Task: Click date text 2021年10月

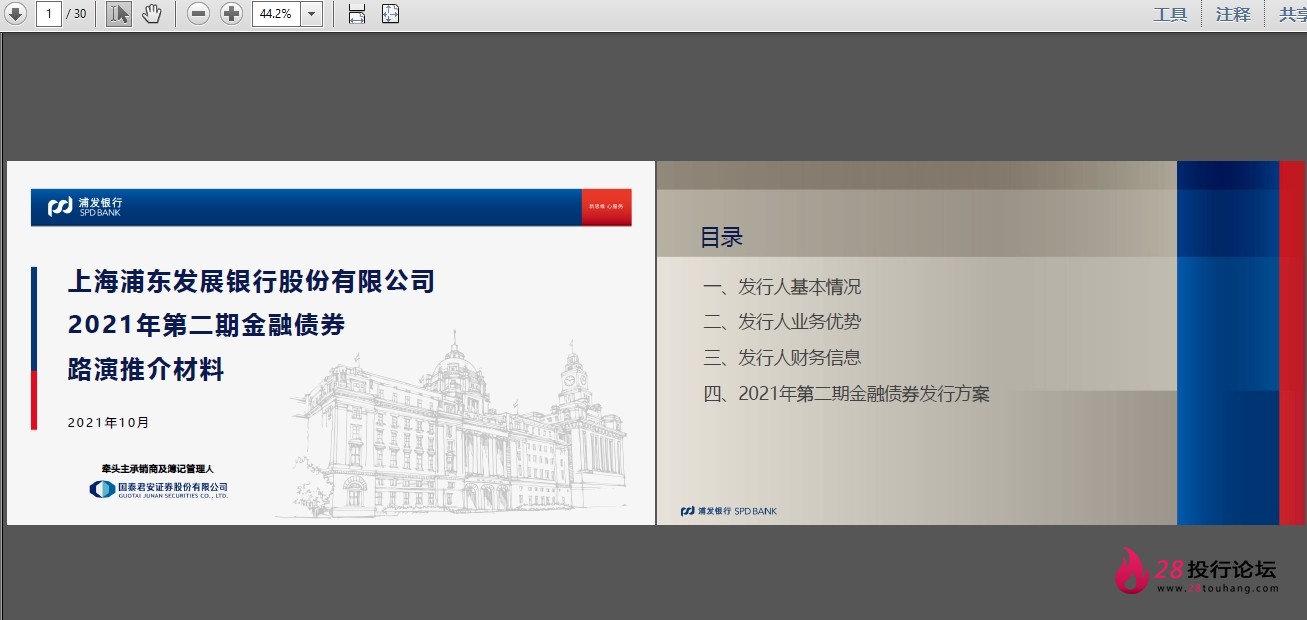Action: click(108, 422)
